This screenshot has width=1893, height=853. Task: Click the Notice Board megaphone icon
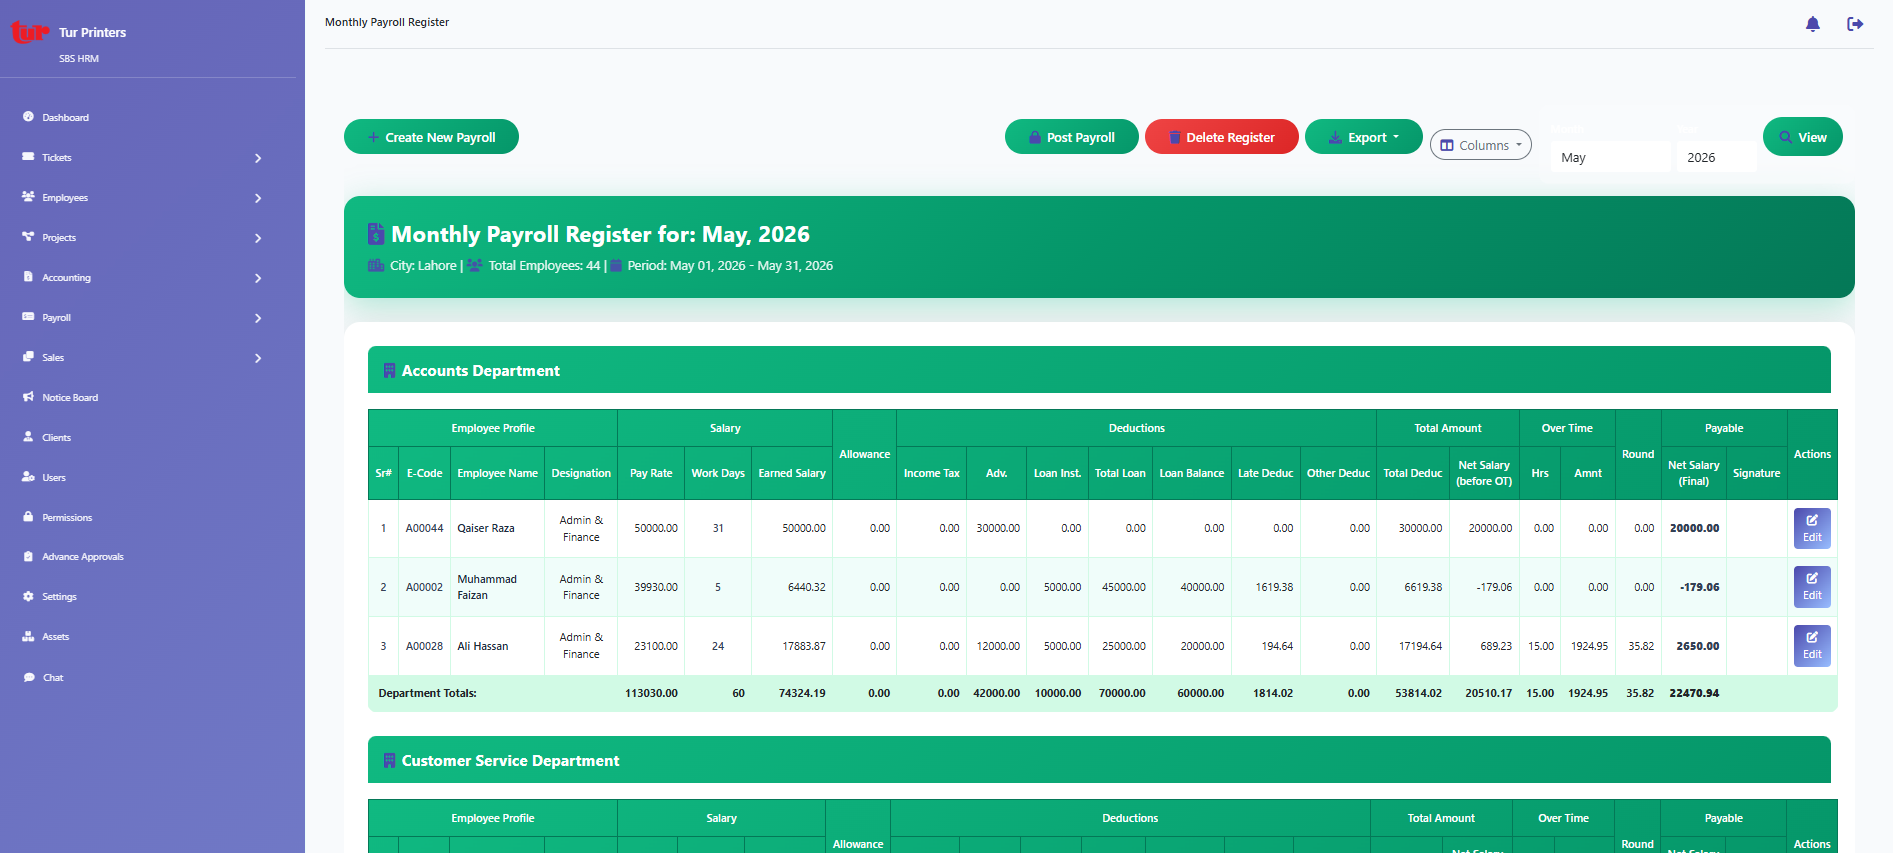click(x=28, y=397)
